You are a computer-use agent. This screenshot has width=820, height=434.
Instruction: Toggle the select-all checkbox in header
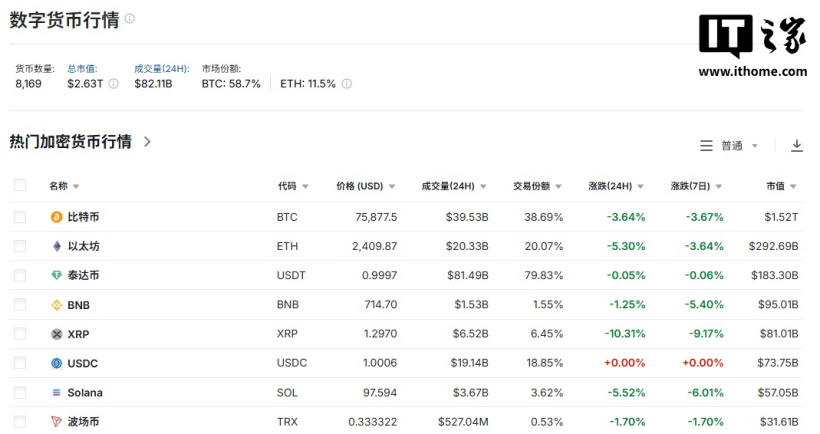click(x=20, y=185)
